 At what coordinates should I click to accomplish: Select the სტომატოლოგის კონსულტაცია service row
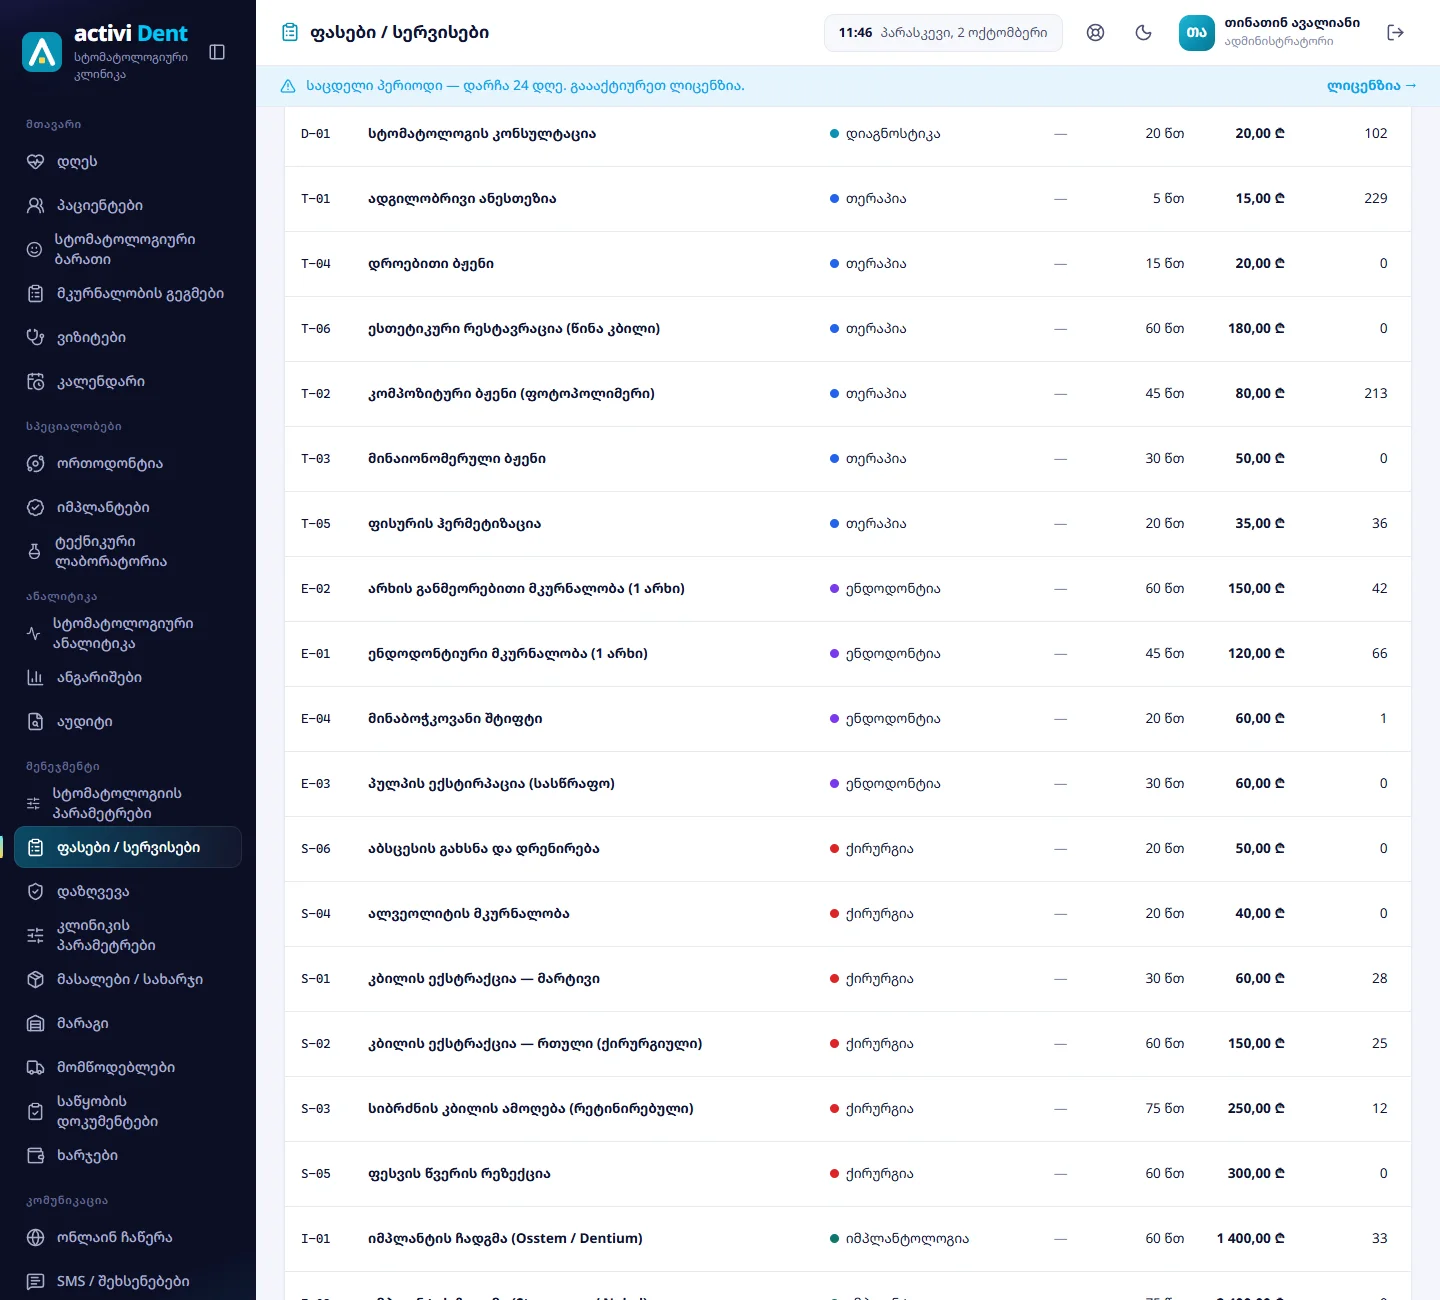pyautogui.click(x=848, y=134)
